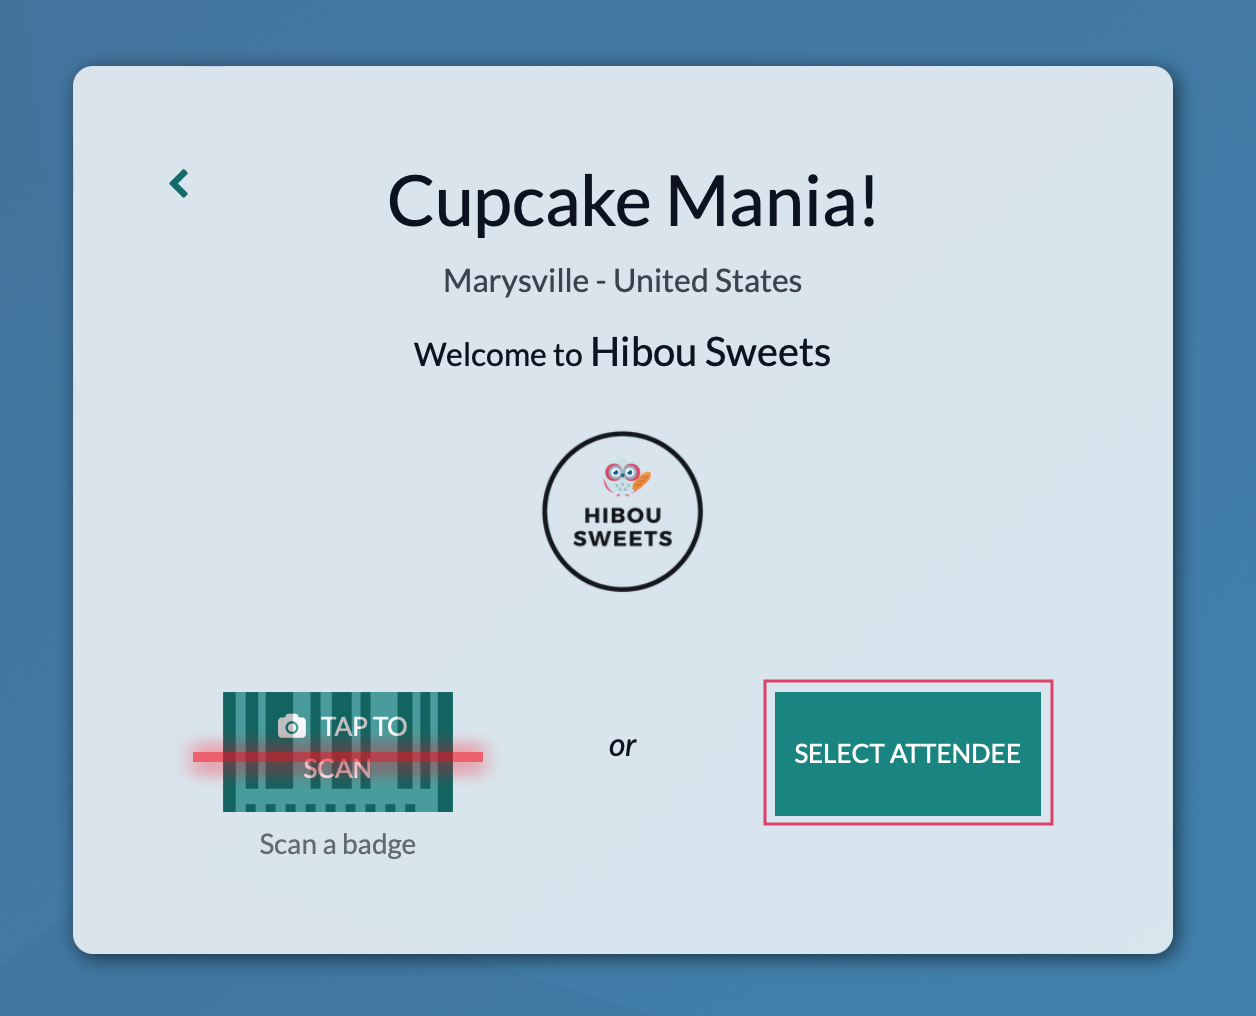Click the HIBOU SWEETS text inside logo circle
The image size is (1256, 1016).
point(622,527)
